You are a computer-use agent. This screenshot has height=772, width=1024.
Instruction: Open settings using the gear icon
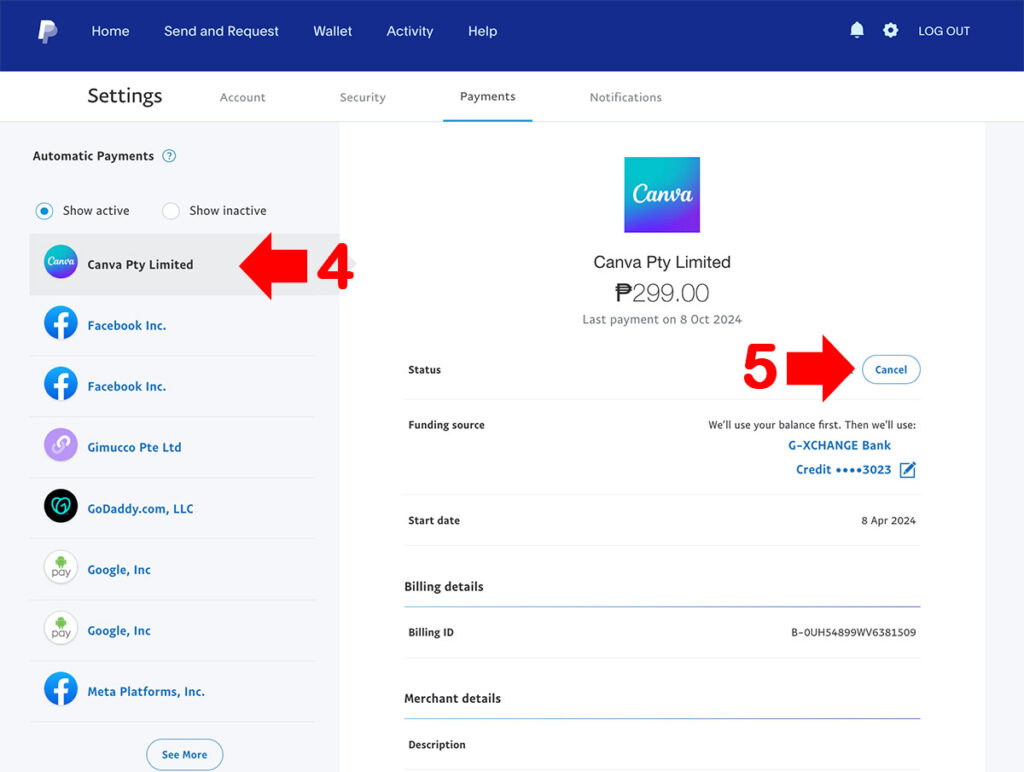[890, 30]
